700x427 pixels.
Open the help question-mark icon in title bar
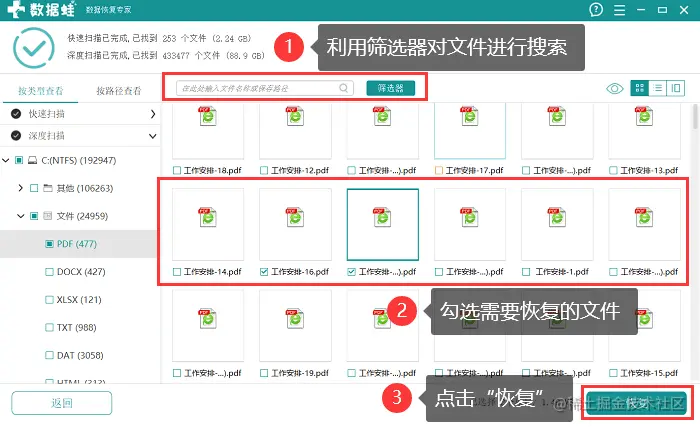(x=596, y=10)
